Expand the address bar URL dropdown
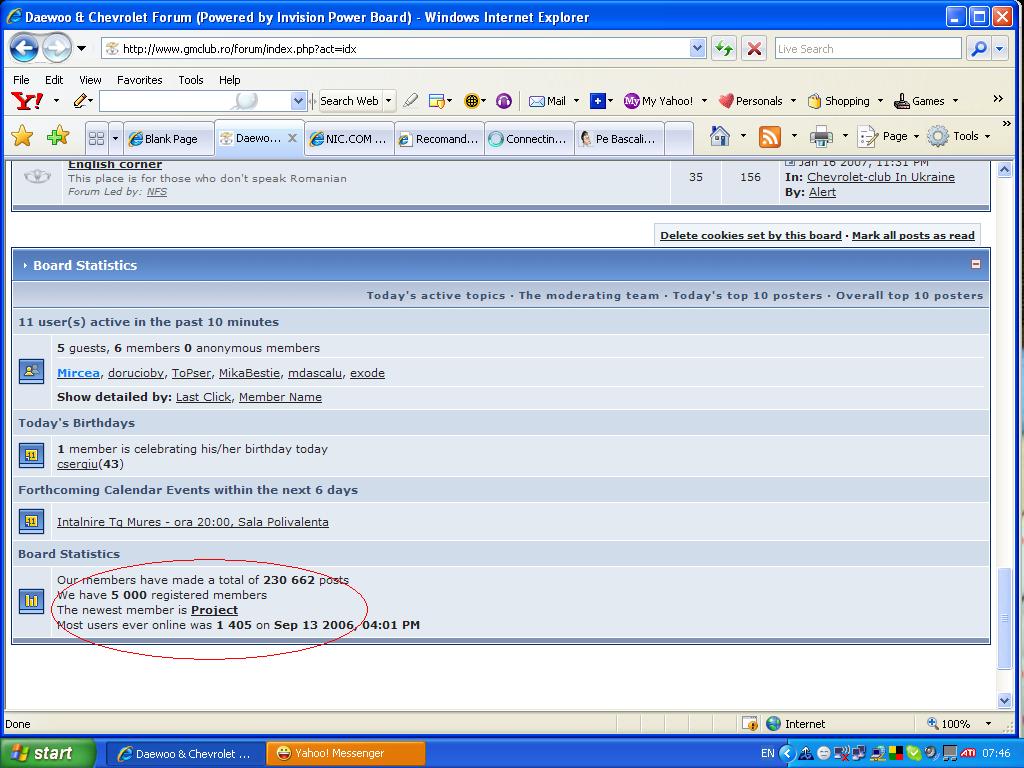This screenshot has width=1024, height=768. [x=697, y=48]
